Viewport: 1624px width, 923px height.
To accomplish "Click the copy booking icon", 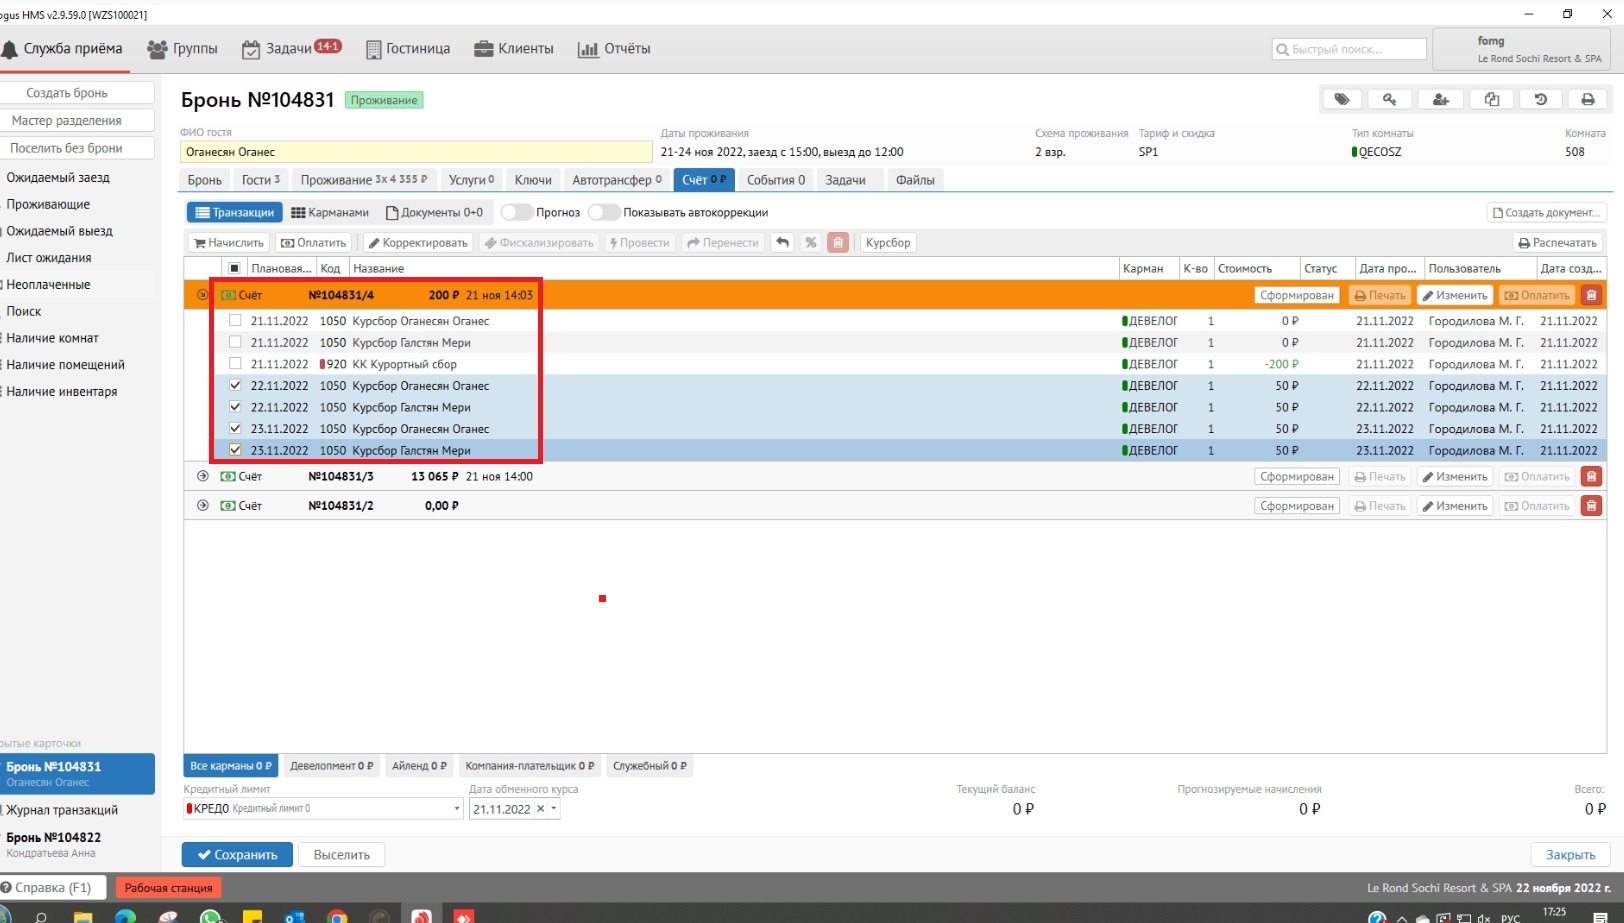I will click(1491, 99).
